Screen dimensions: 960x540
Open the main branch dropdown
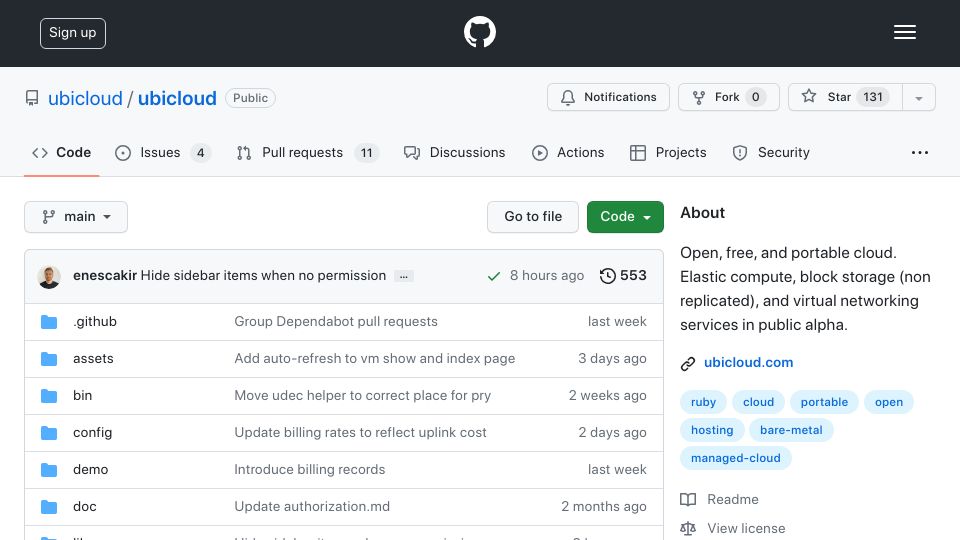[x=76, y=217]
